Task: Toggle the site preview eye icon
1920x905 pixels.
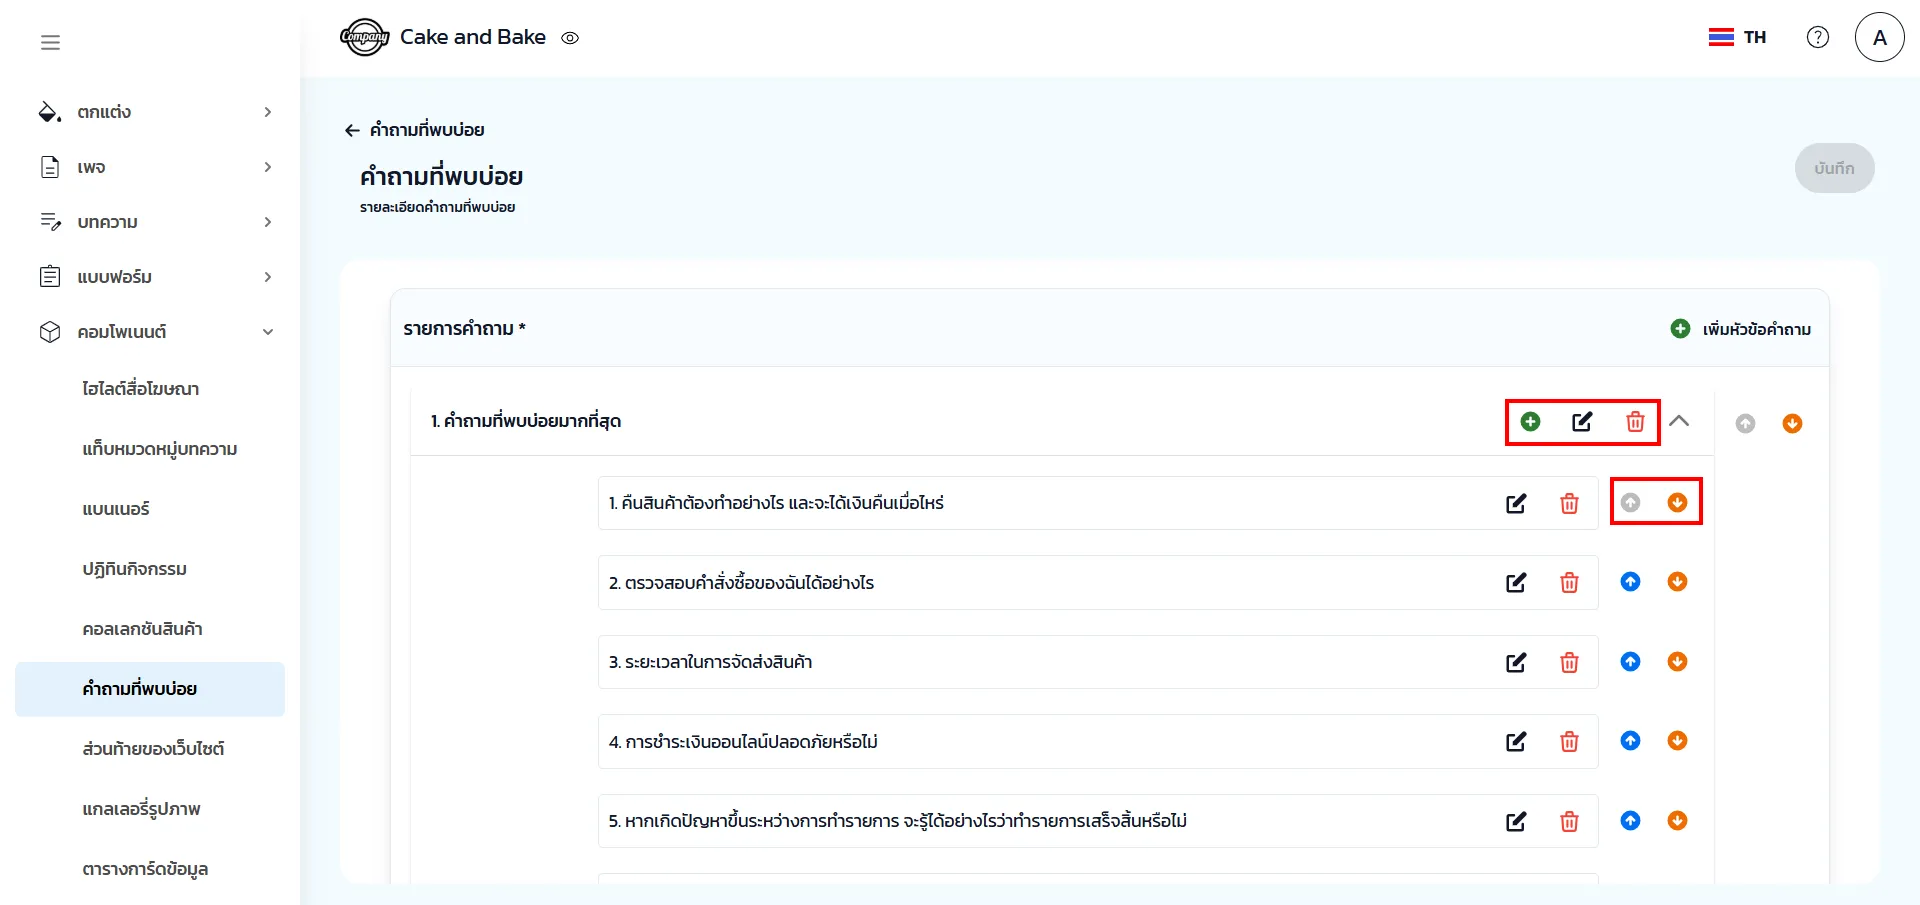Action: [x=570, y=38]
